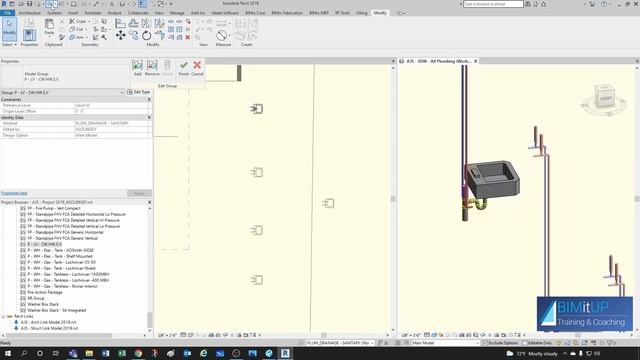Open File Explorer from the taskbar
The width and height of the screenshot is (640, 360).
[89, 353]
